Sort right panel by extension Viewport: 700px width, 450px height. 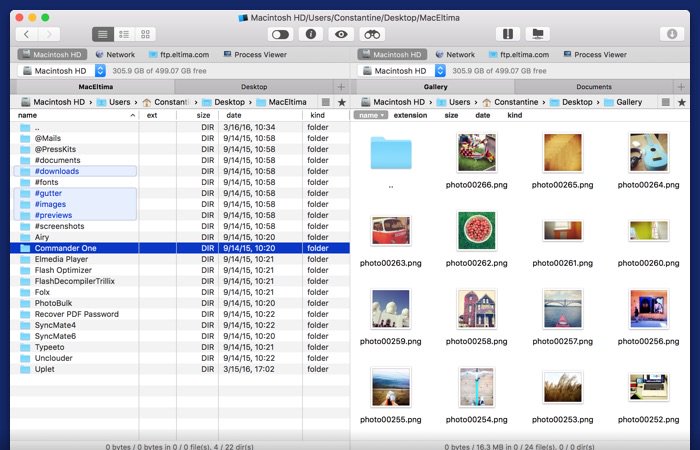[410, 115]
